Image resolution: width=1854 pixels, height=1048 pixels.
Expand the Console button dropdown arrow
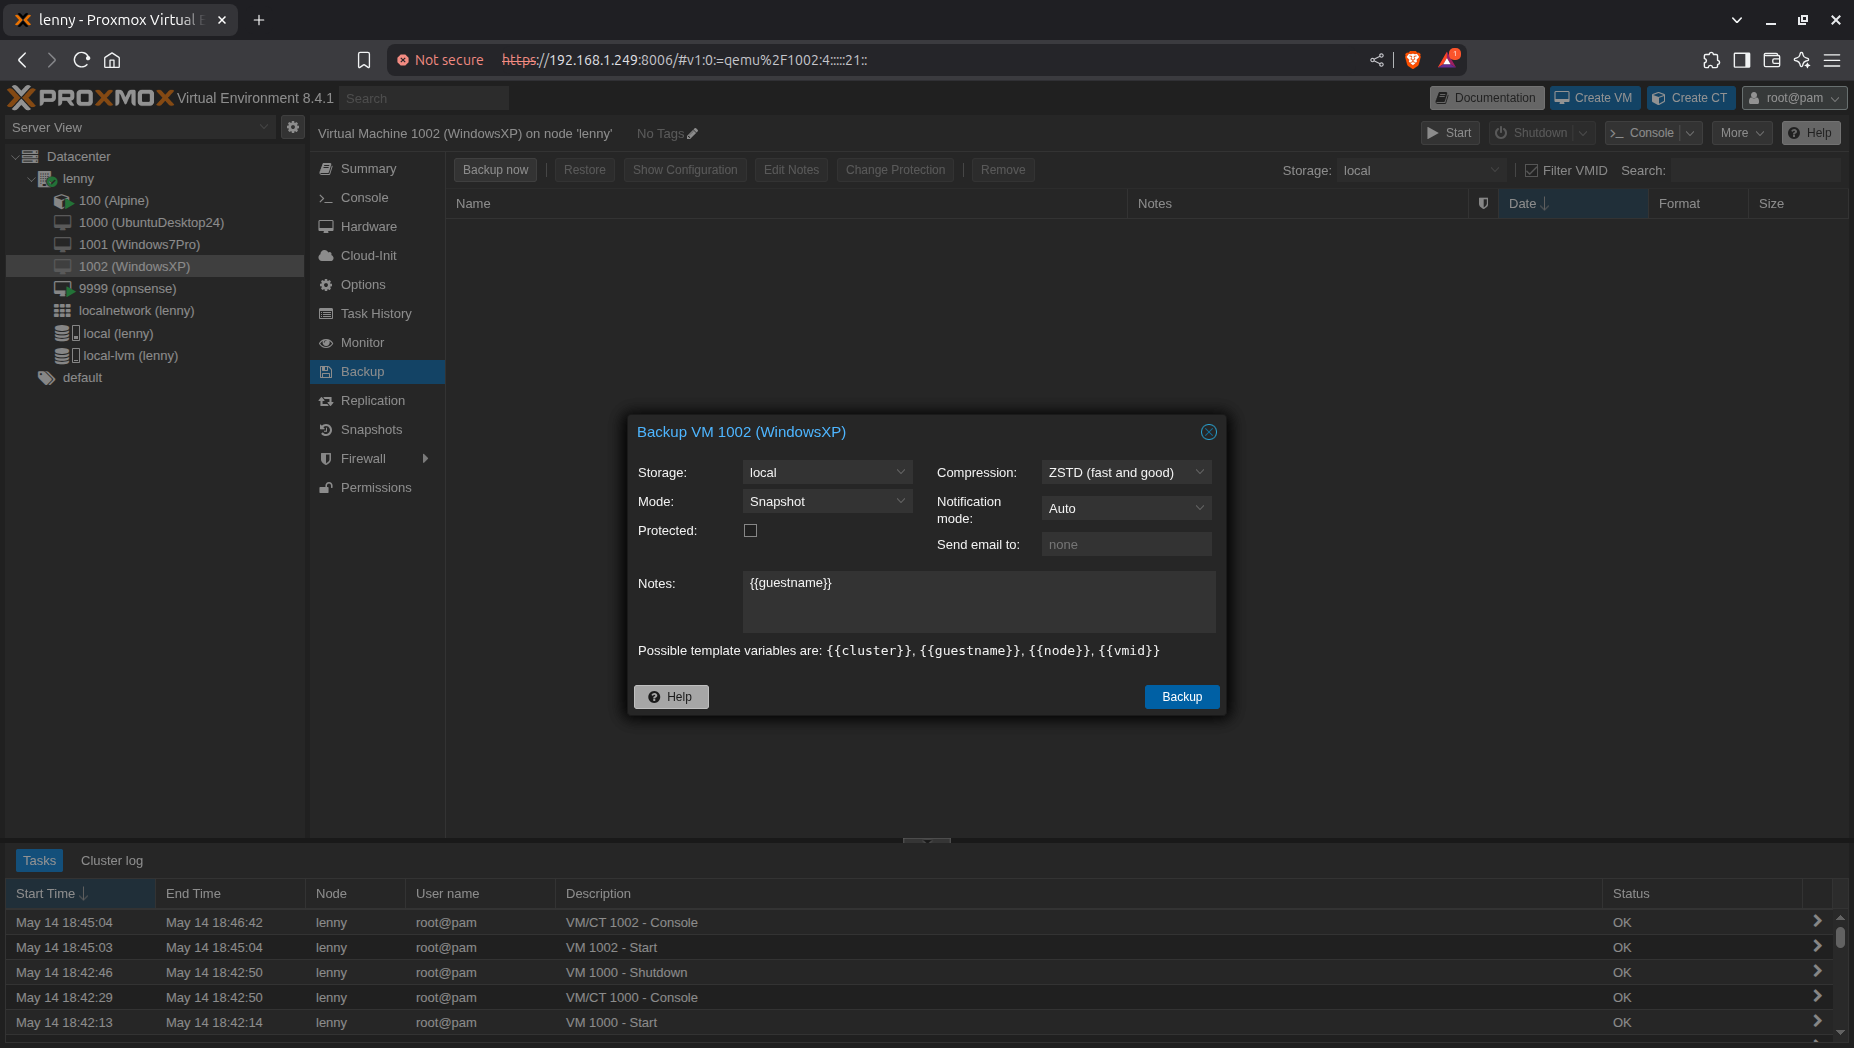pyautogui.click(x=1690, y=133)
